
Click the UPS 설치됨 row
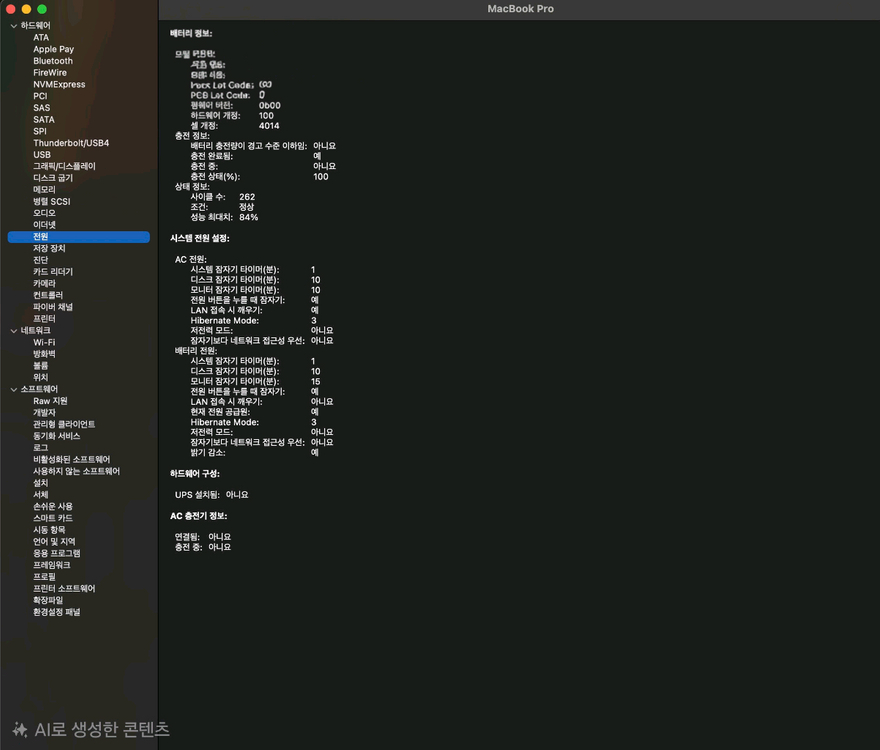coord(212,495)
